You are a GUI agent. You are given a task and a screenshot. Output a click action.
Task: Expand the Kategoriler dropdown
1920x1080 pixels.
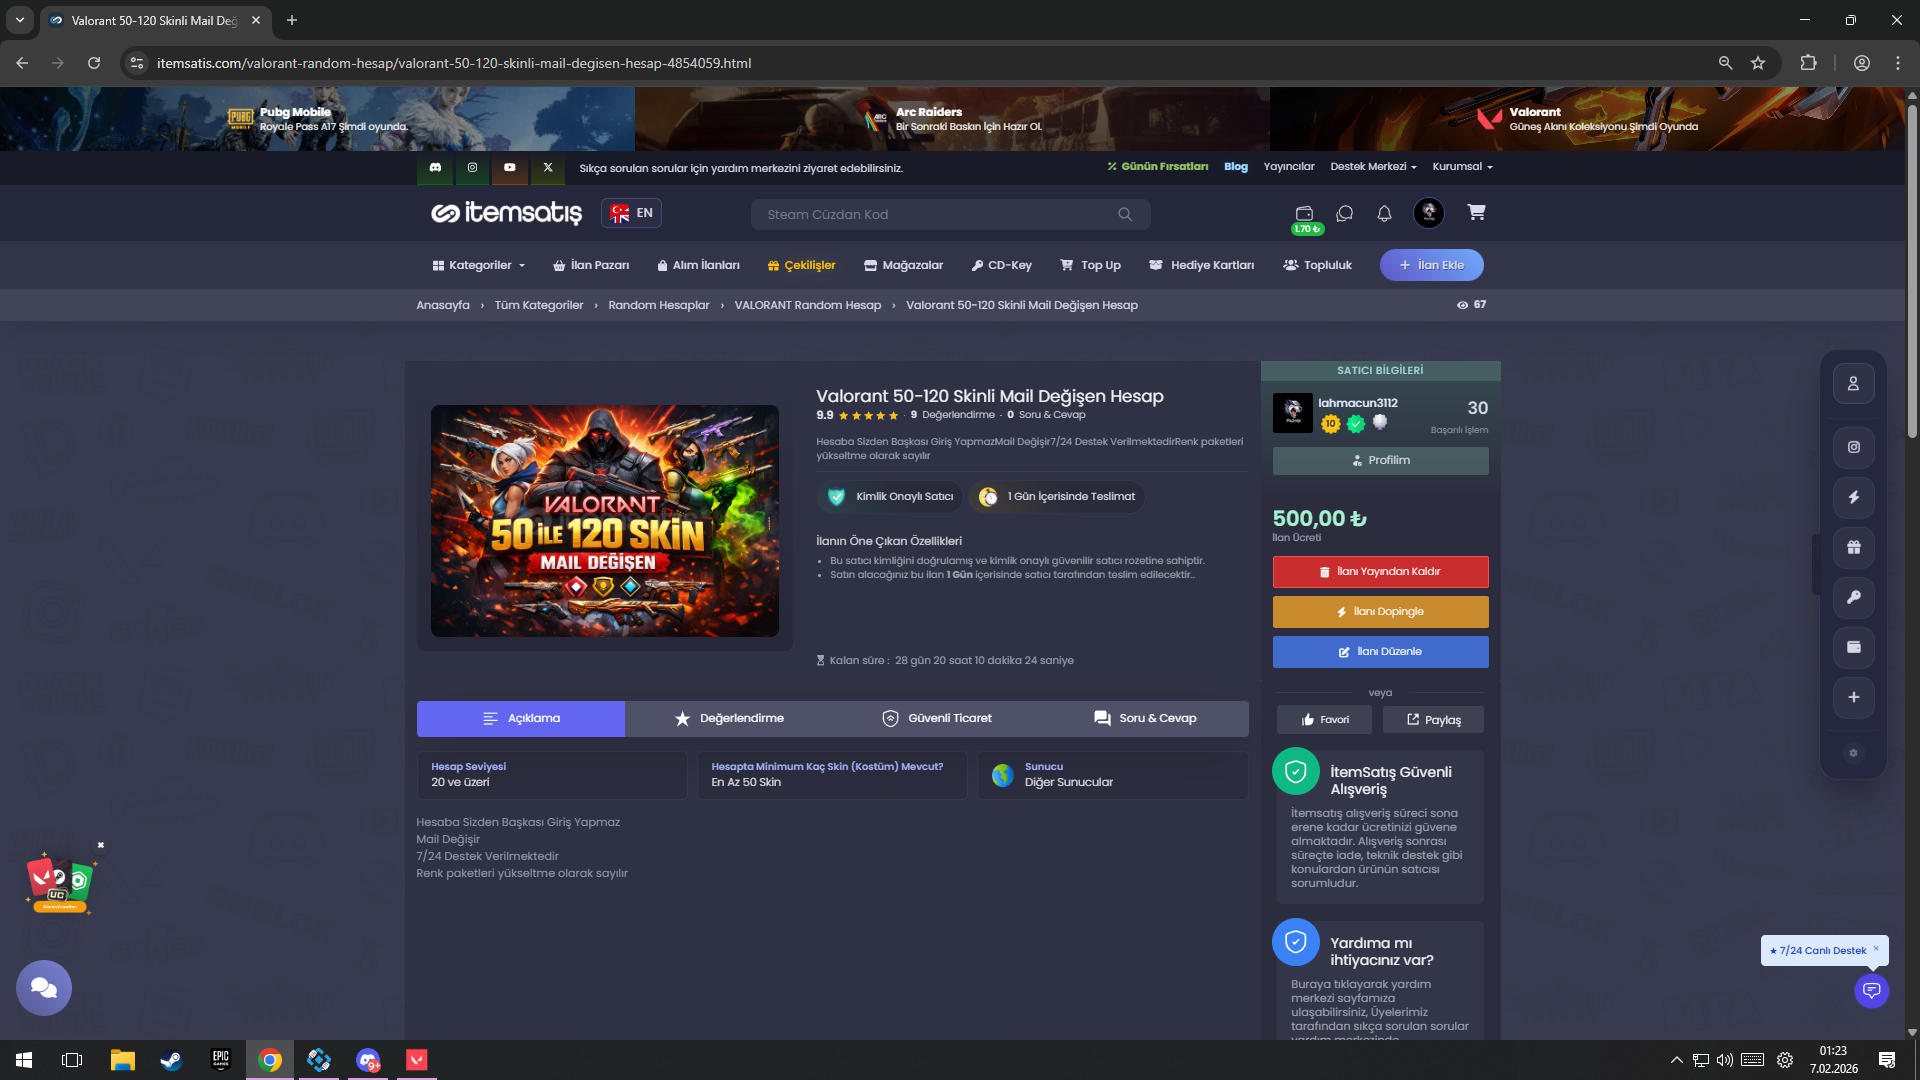(x=478, y=265)
